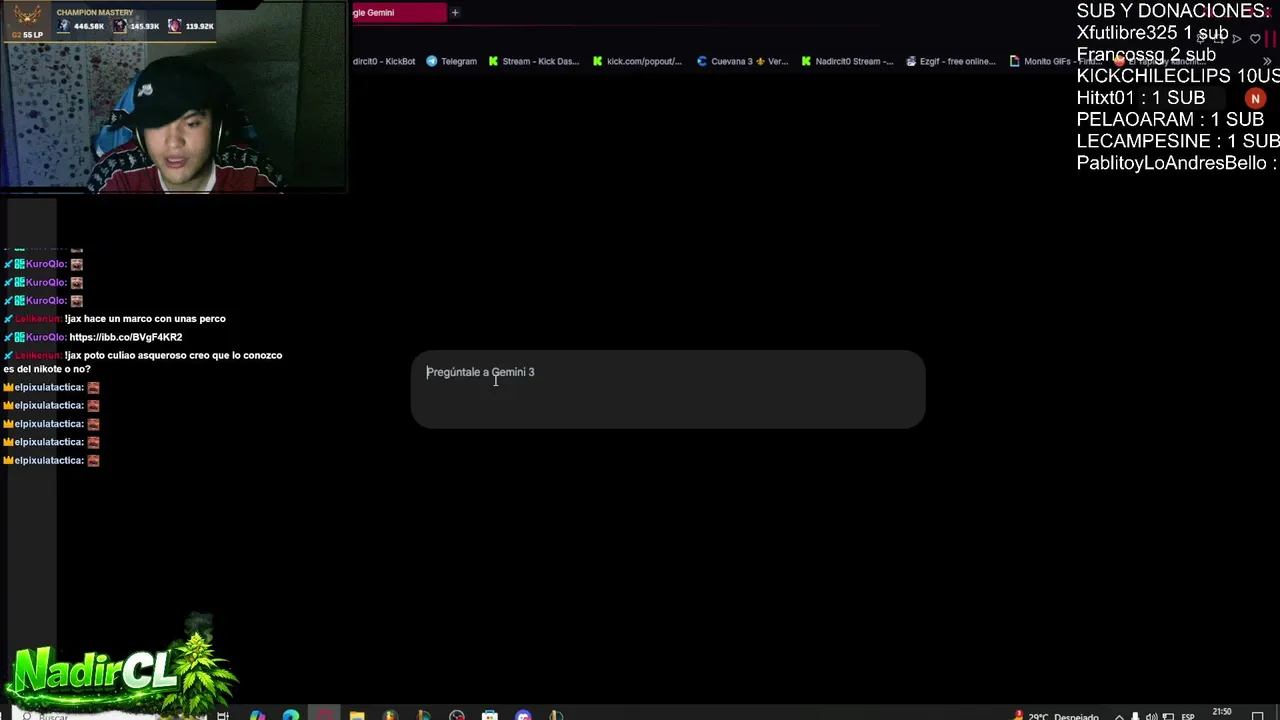Focus the Pregúntale a Gemini 3 input
This screenshot has height=720, width=1280.
tap(668, 389)
